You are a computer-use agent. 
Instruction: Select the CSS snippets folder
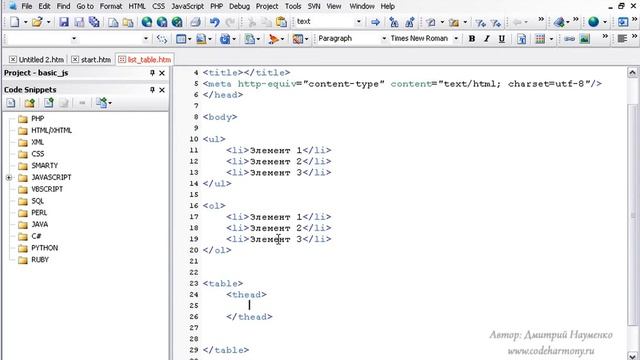pyautogui.click(x=38, y=154)
